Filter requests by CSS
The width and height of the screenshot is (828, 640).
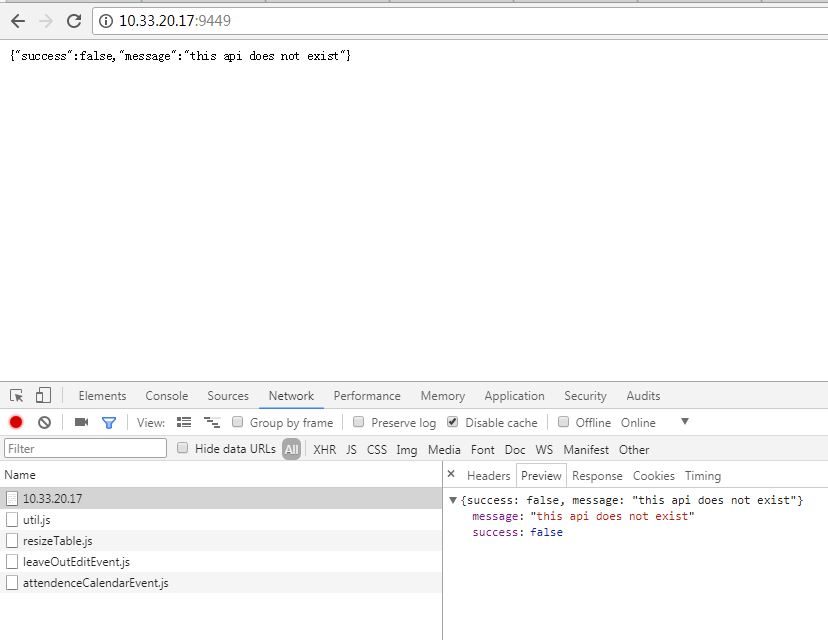click(x=377, y=450)
